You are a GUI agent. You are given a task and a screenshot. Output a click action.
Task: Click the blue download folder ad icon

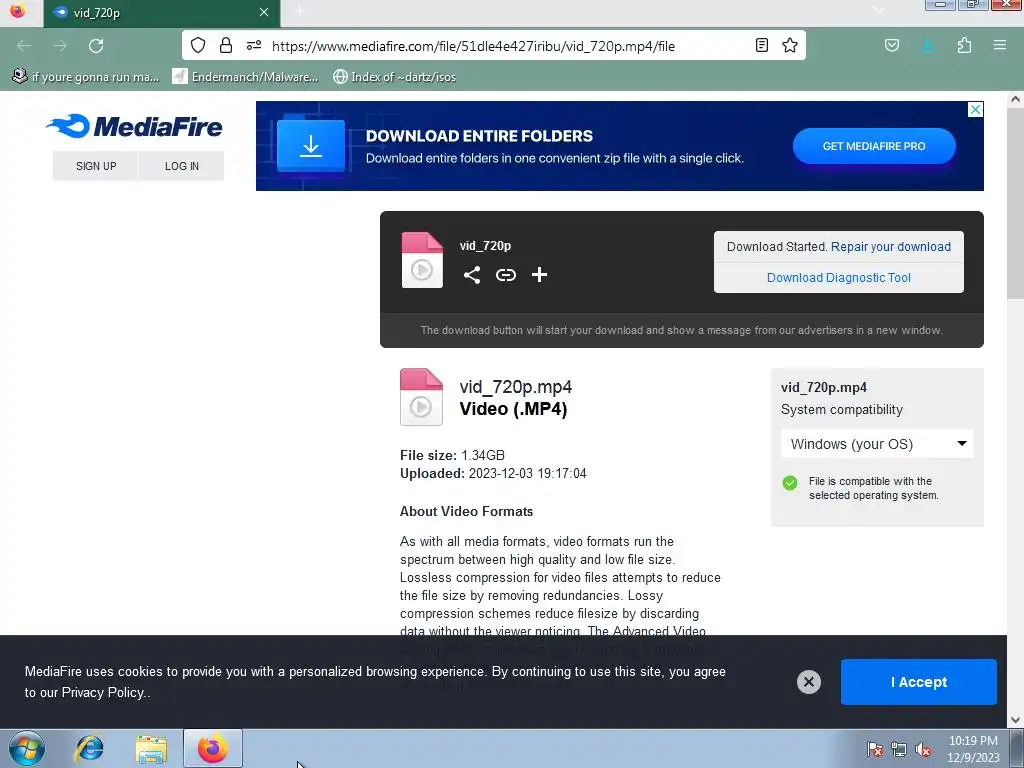(311, 146)
